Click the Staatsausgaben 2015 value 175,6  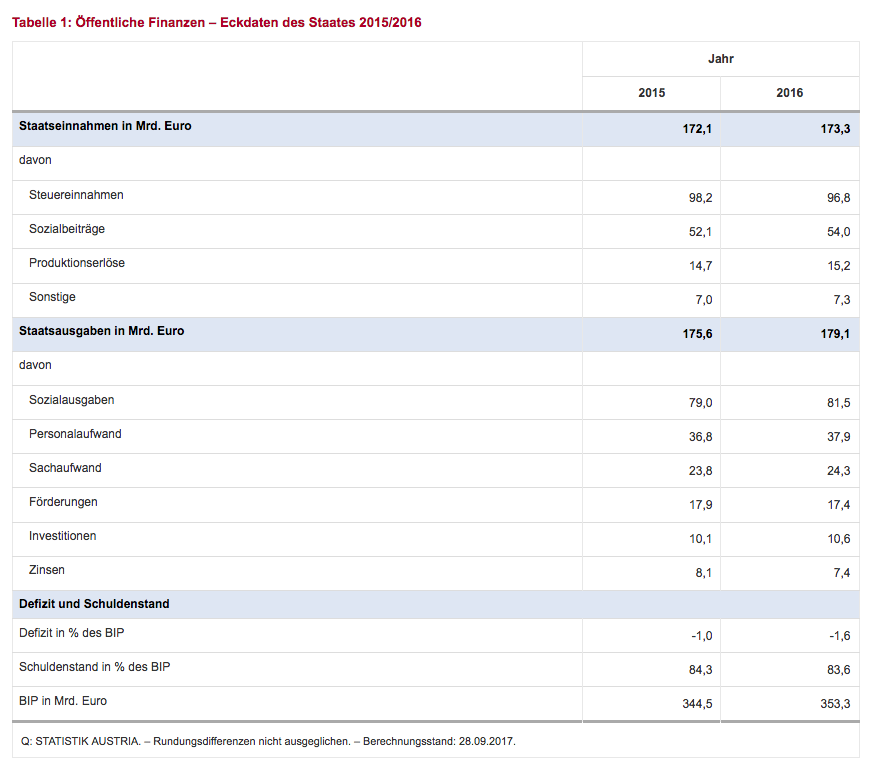point(697,334)
